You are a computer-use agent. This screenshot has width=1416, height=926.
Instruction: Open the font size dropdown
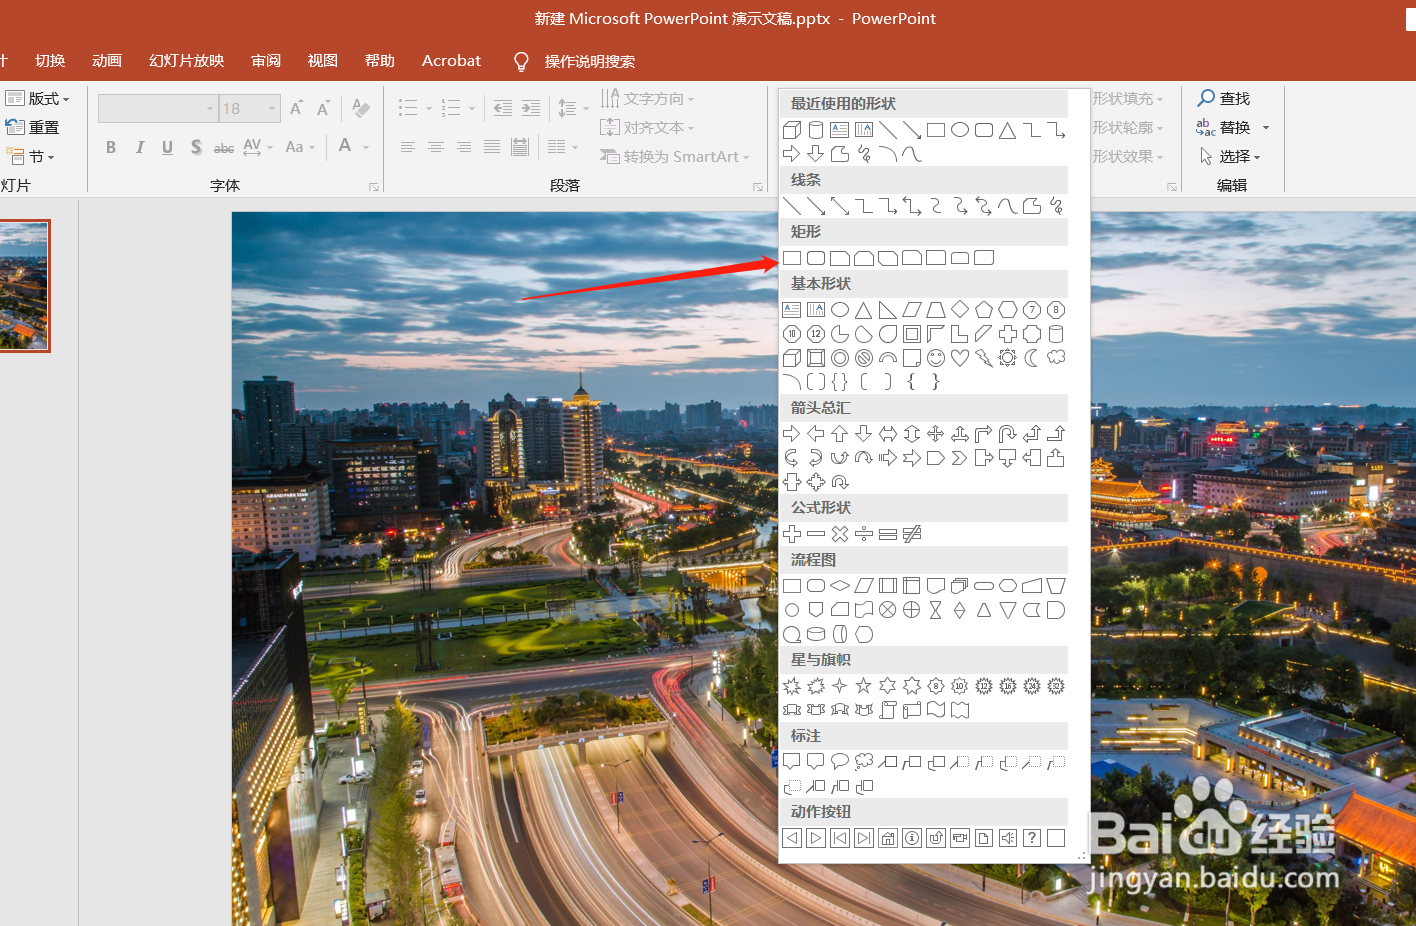click(x=272, y=108)
